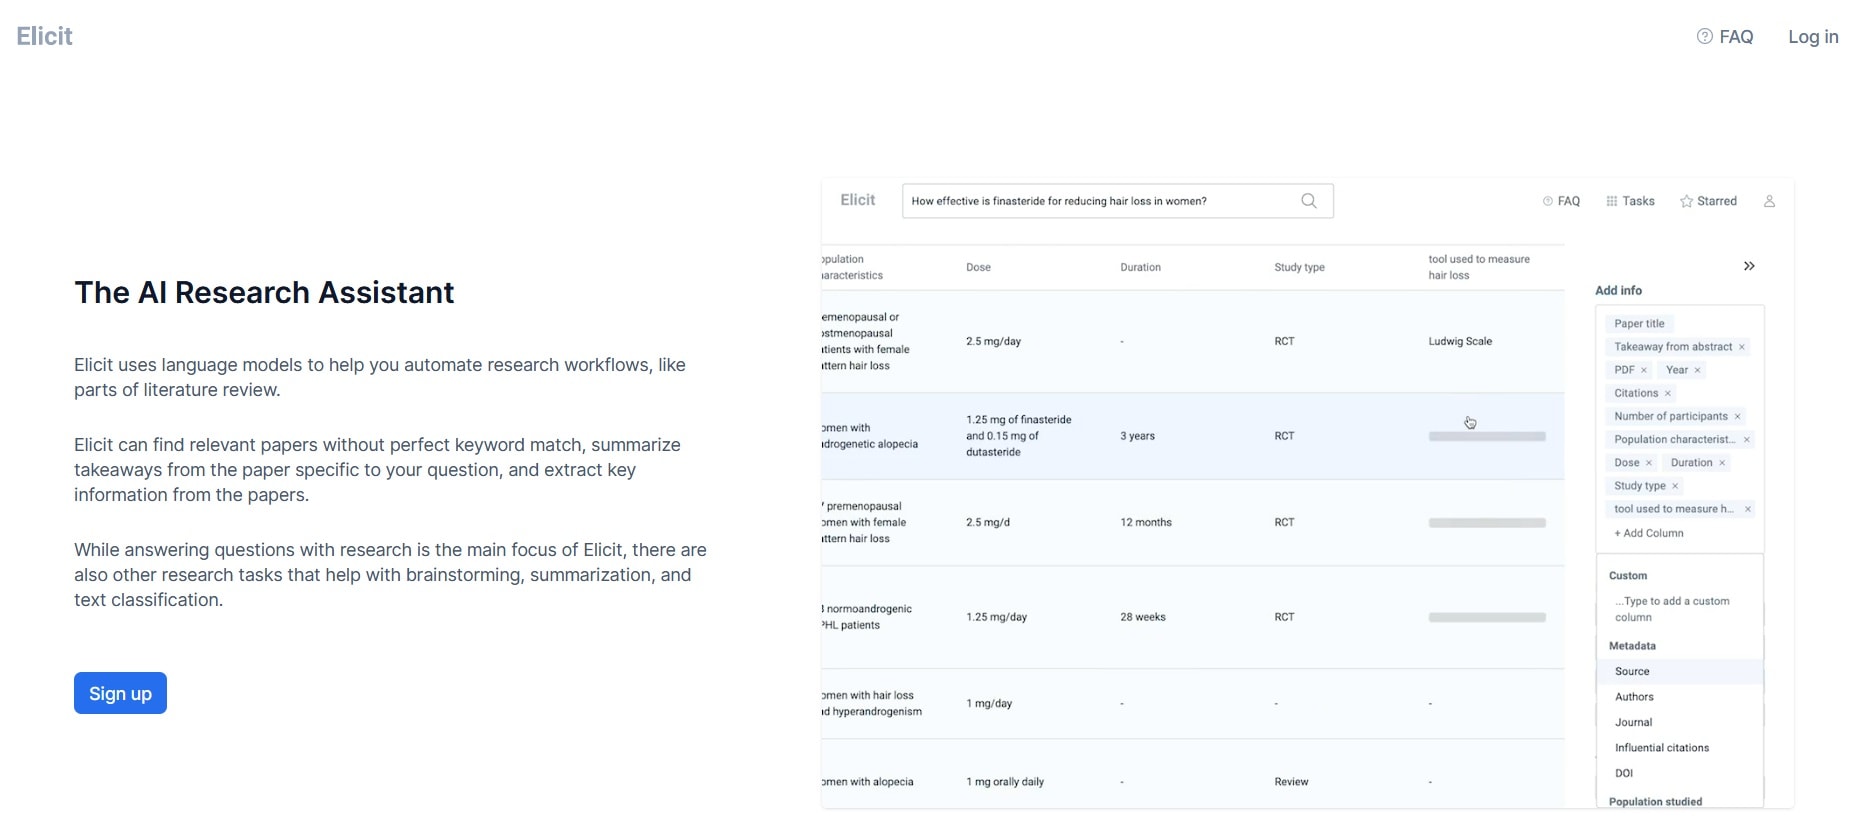Remove the Dose column chip
The height and width of the screenshot is (820, 1854).
coord(1649,462)
